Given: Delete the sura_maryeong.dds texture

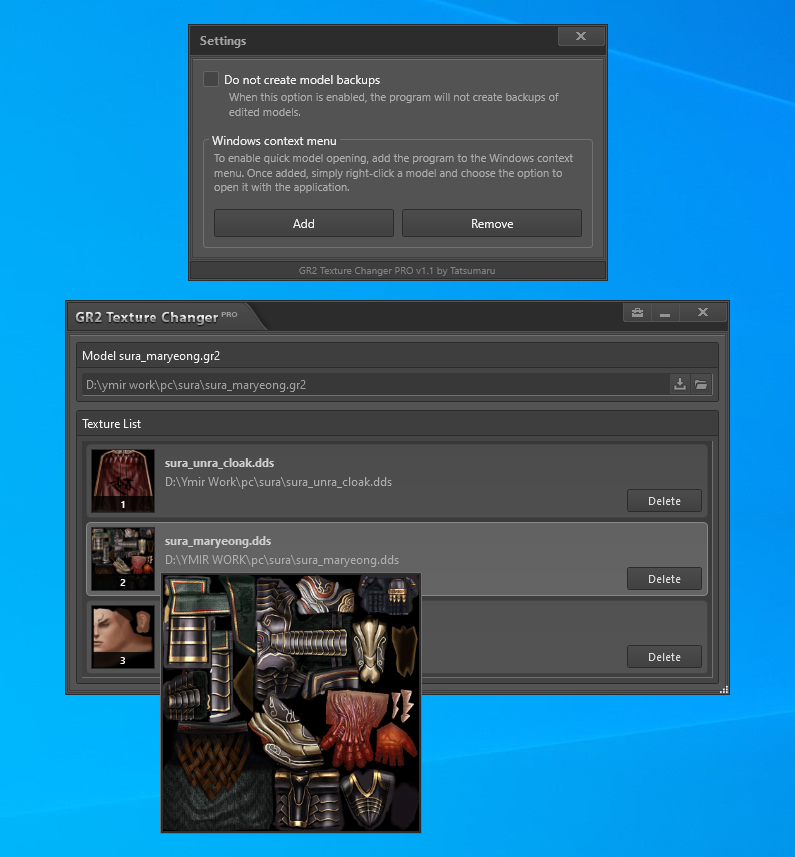Looking at the screenshot, I should (x=664, y=578).
